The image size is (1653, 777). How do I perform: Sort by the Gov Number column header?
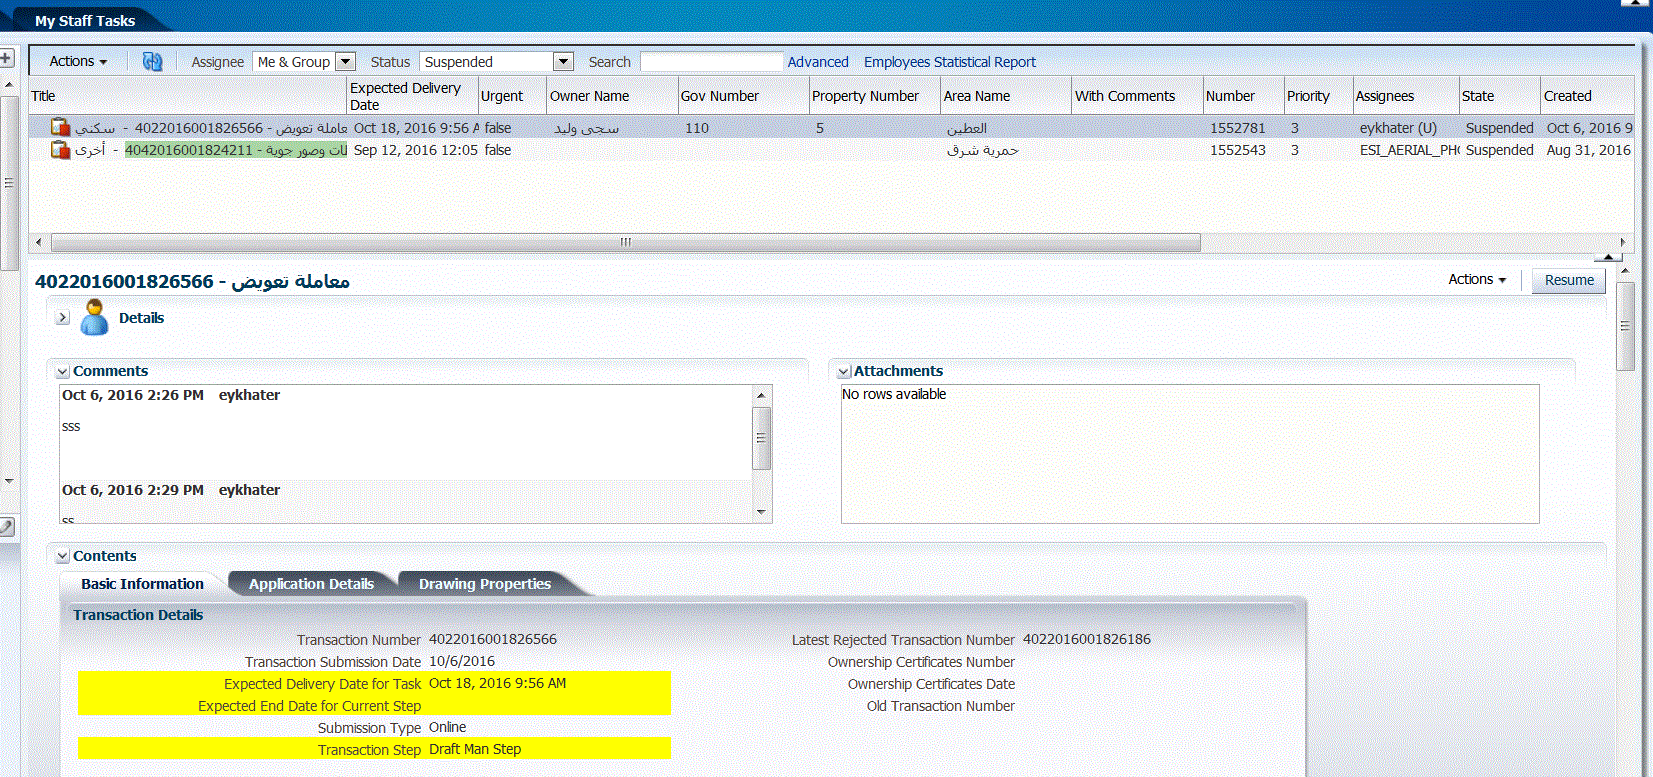coord(743,96)
